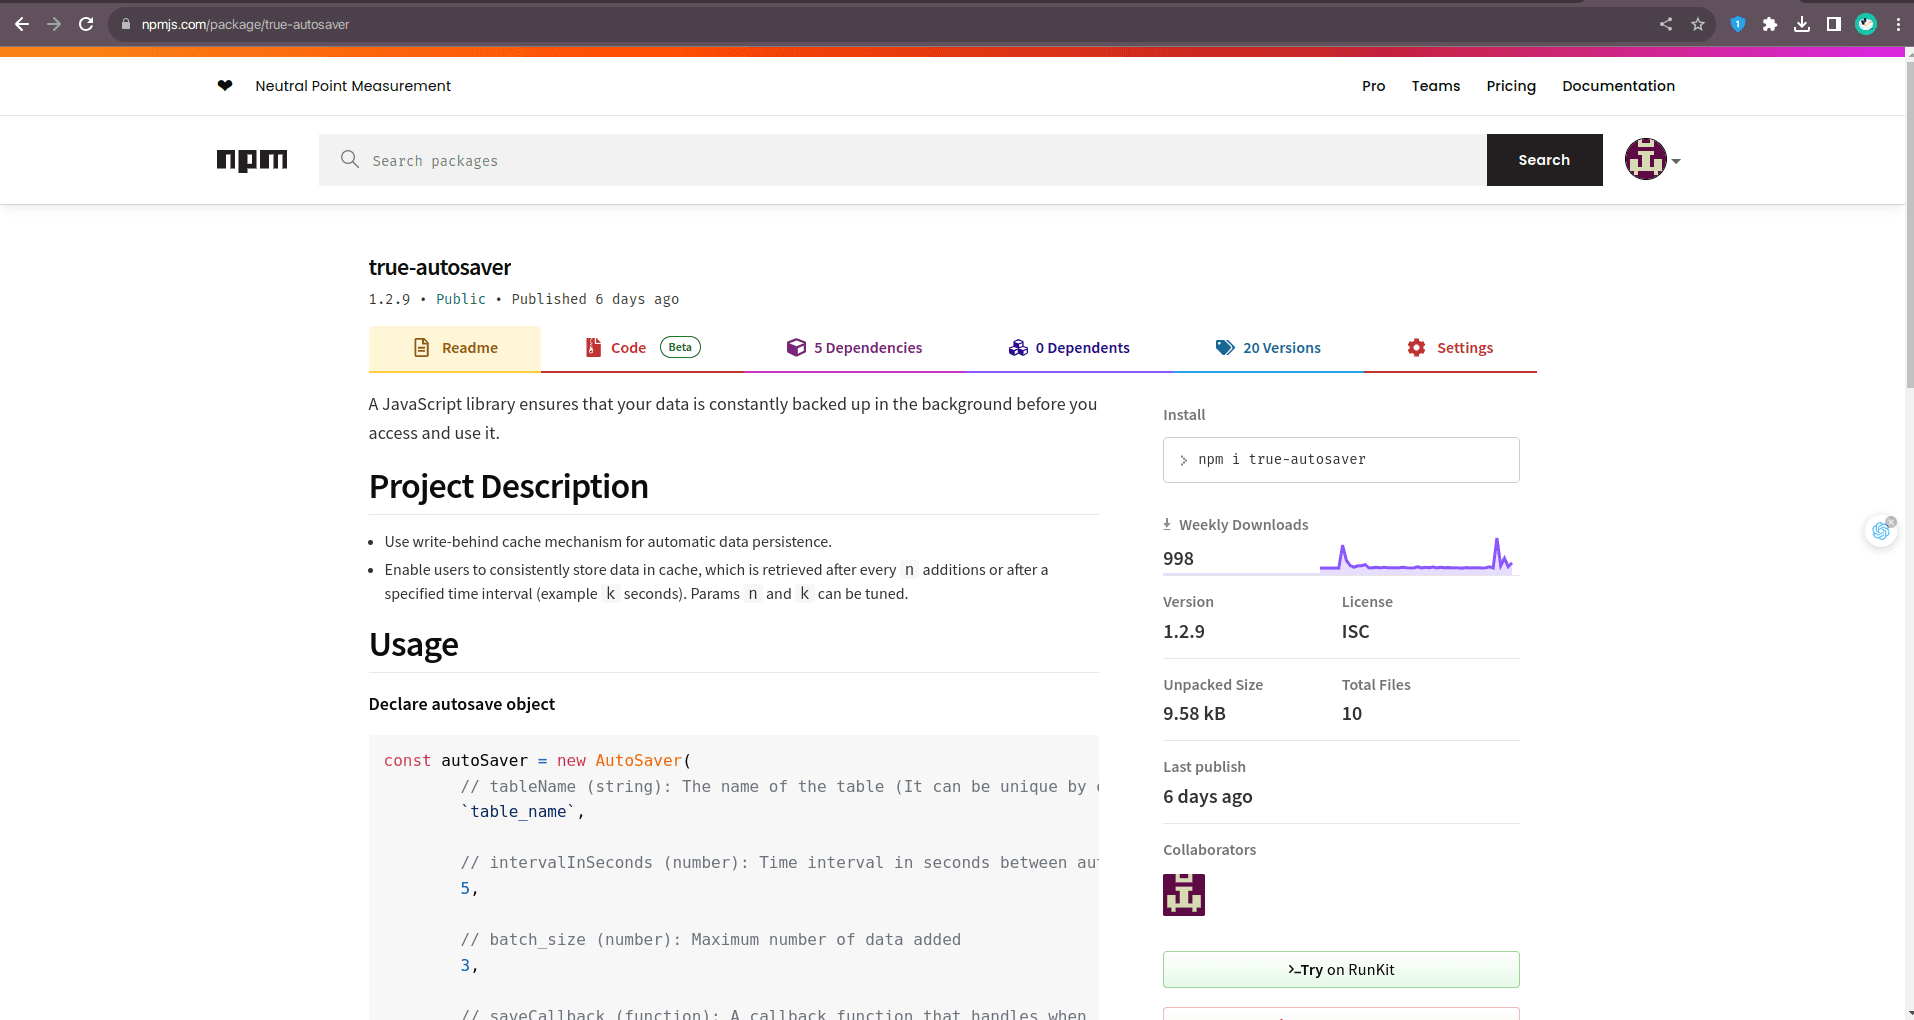The height and width of the screenshot is (1020, 1914).
Task: Bookmark this page with the star icon
Action: 1698,24
